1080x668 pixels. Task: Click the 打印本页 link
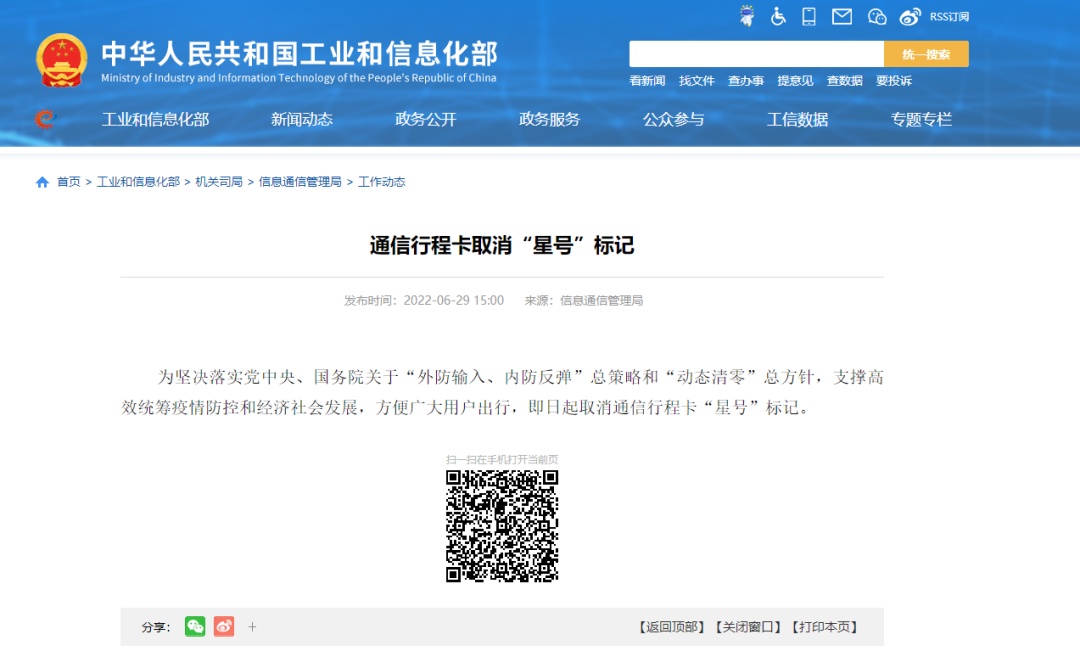824,627
